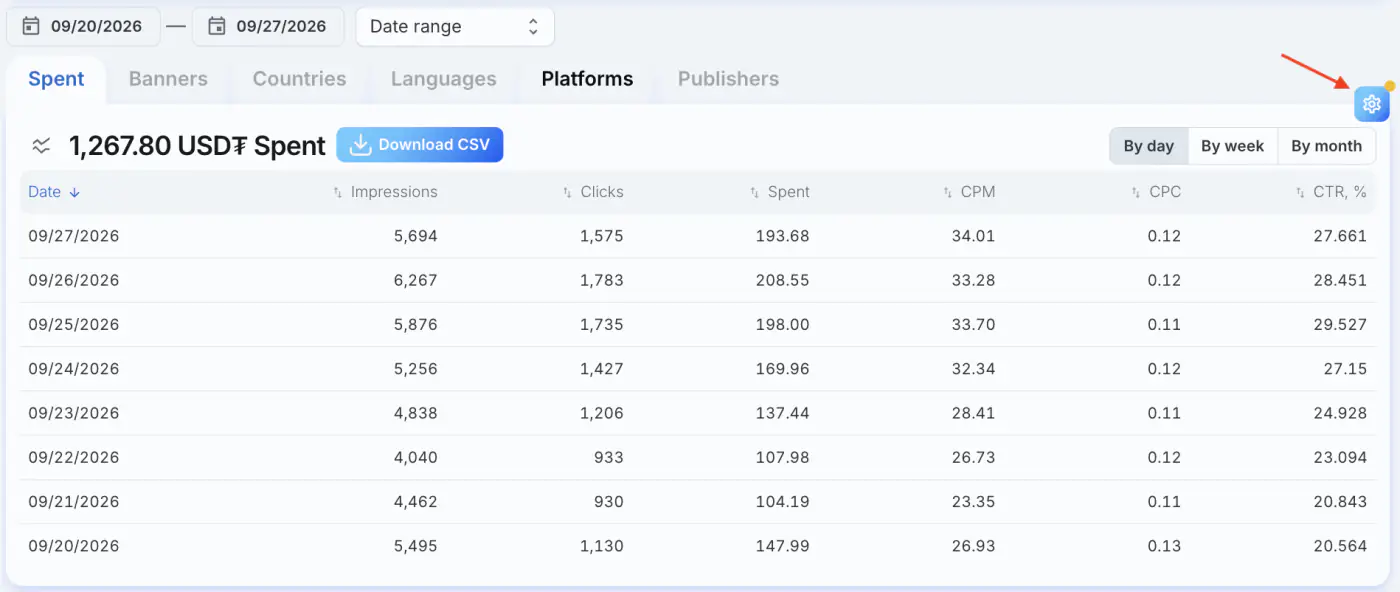The height and width of the screenshot is (592, 1400).
Task: Open the settings gear button
Action: 1372,104
